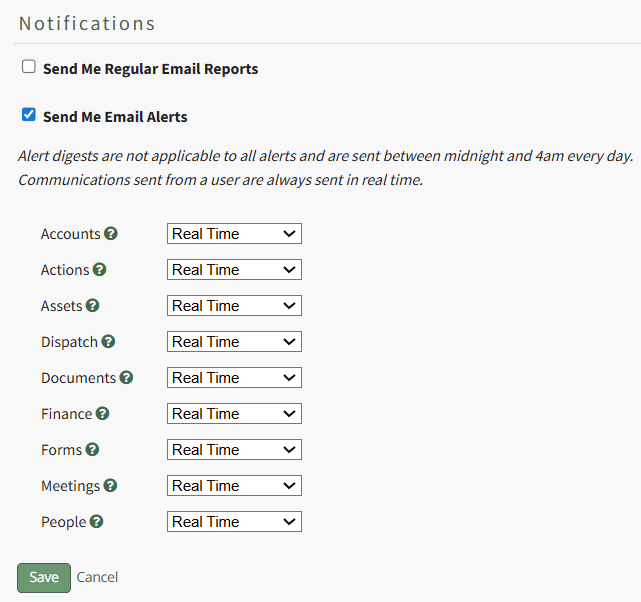Open the Assets help question mark icon

tap(93, 306)
